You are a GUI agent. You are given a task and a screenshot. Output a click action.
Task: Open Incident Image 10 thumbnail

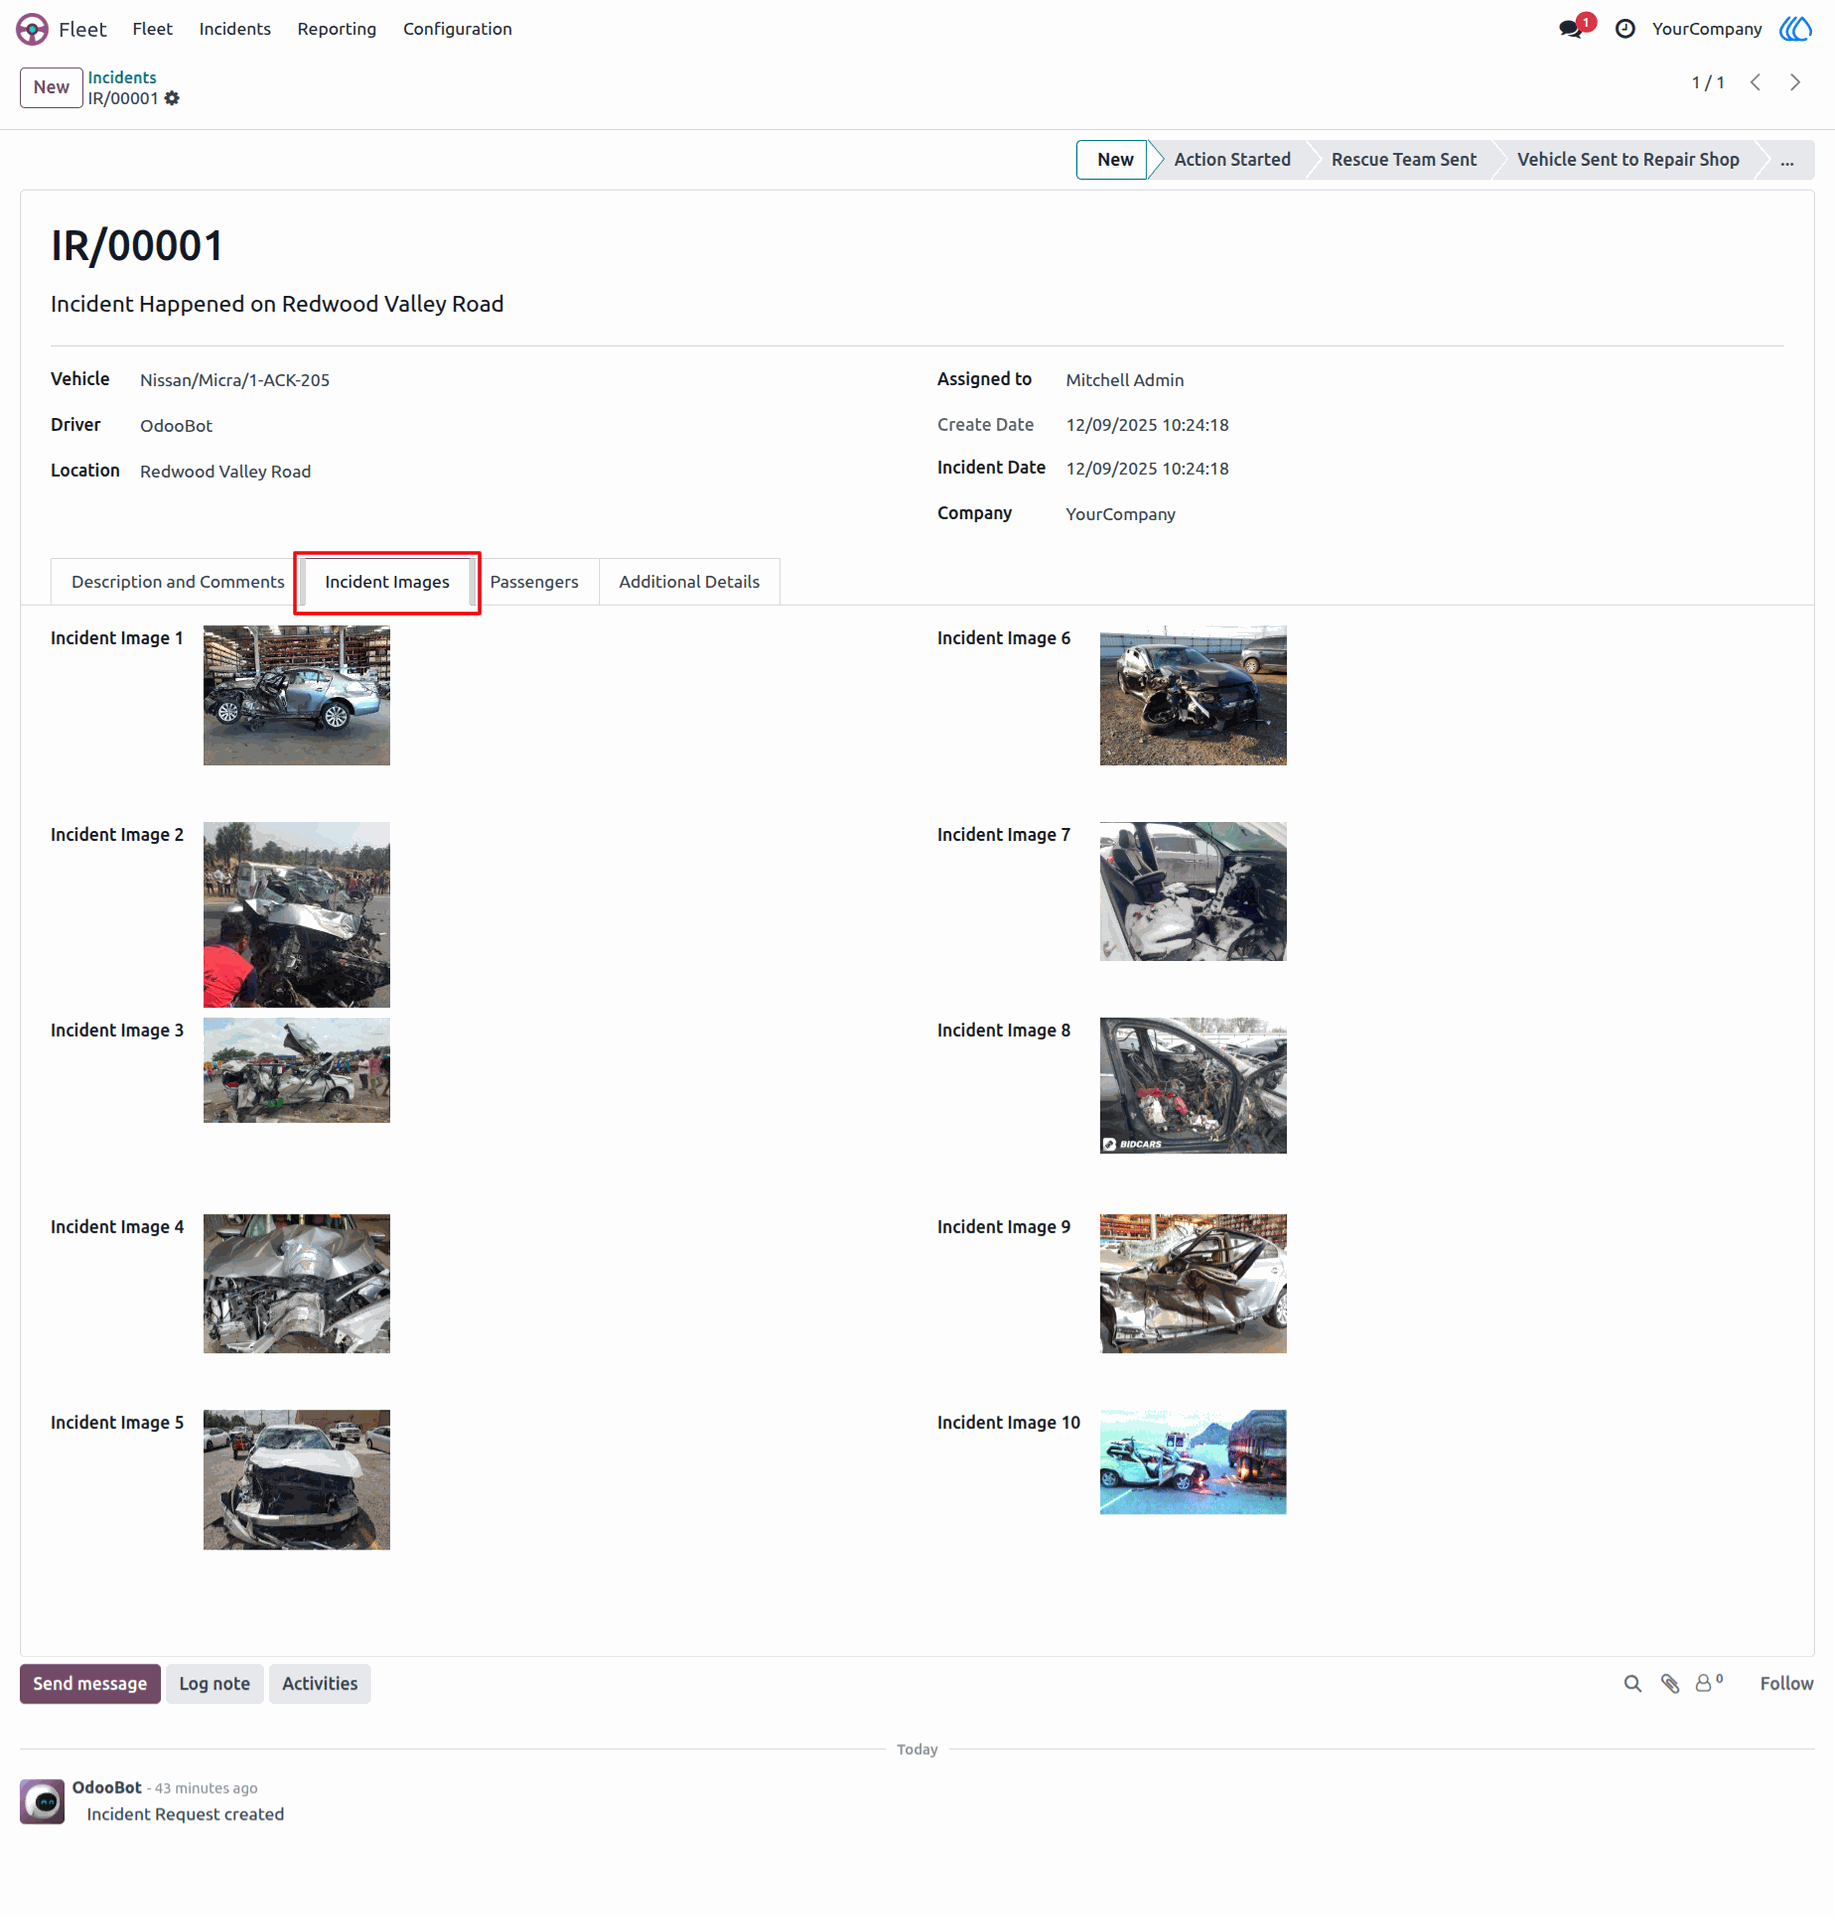[x=1193, y=1462]
